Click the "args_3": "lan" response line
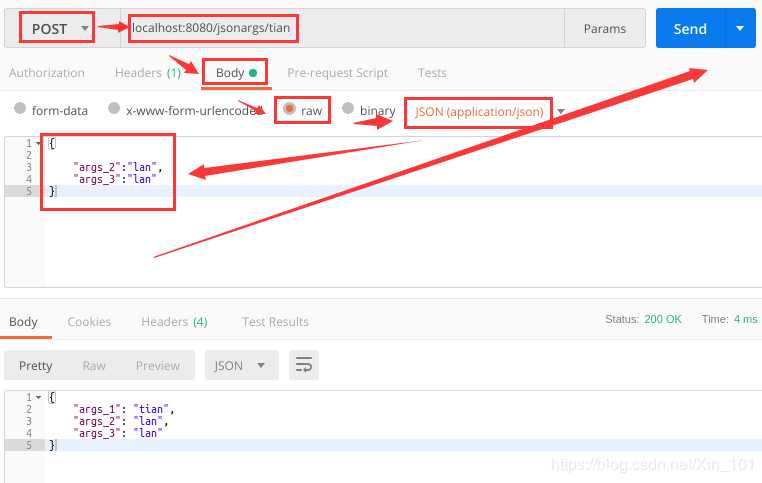The width and height of the screenshot is (762, 483). pos(118,433)
